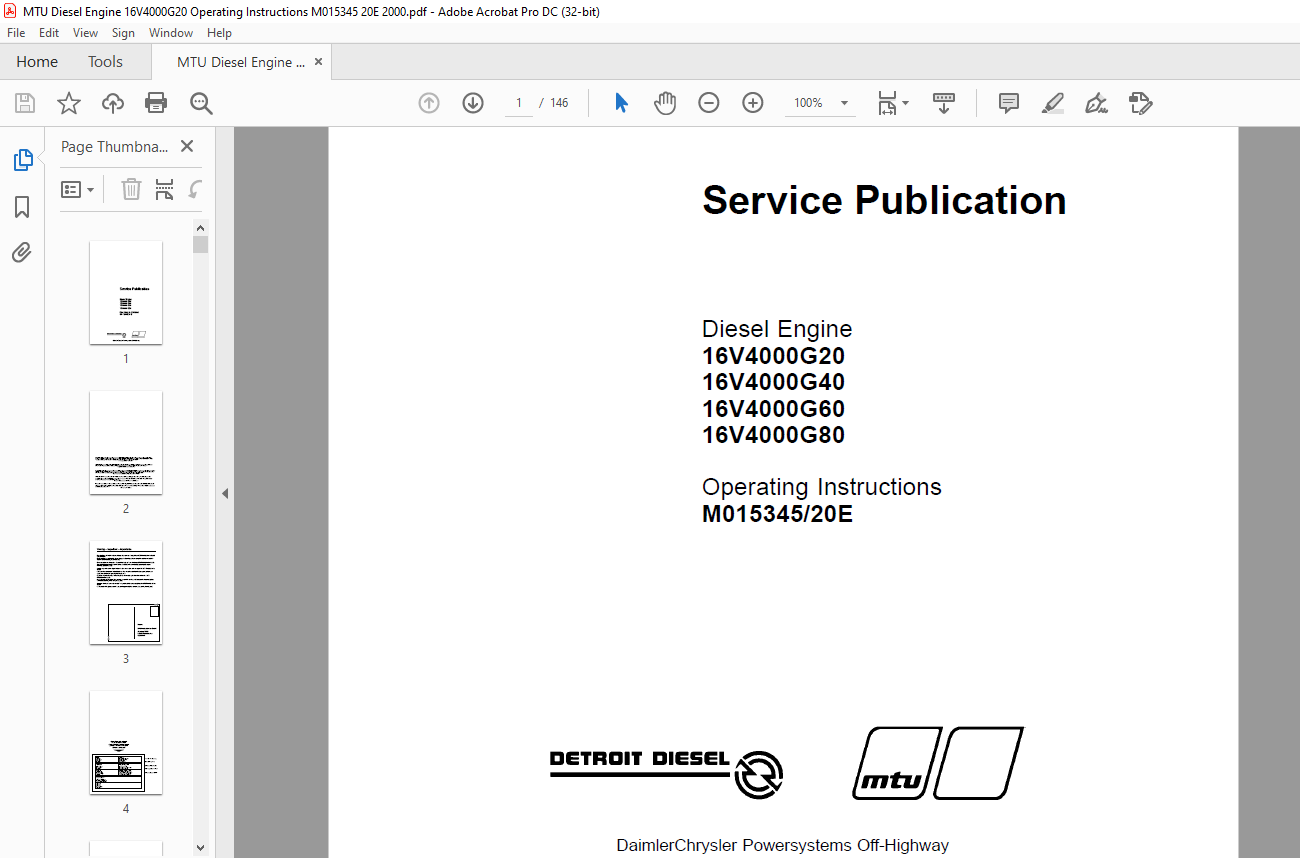The height and width of the screenshot is (858, 1300).
Task: Select the Highlight text tool
Action: 1053,103
